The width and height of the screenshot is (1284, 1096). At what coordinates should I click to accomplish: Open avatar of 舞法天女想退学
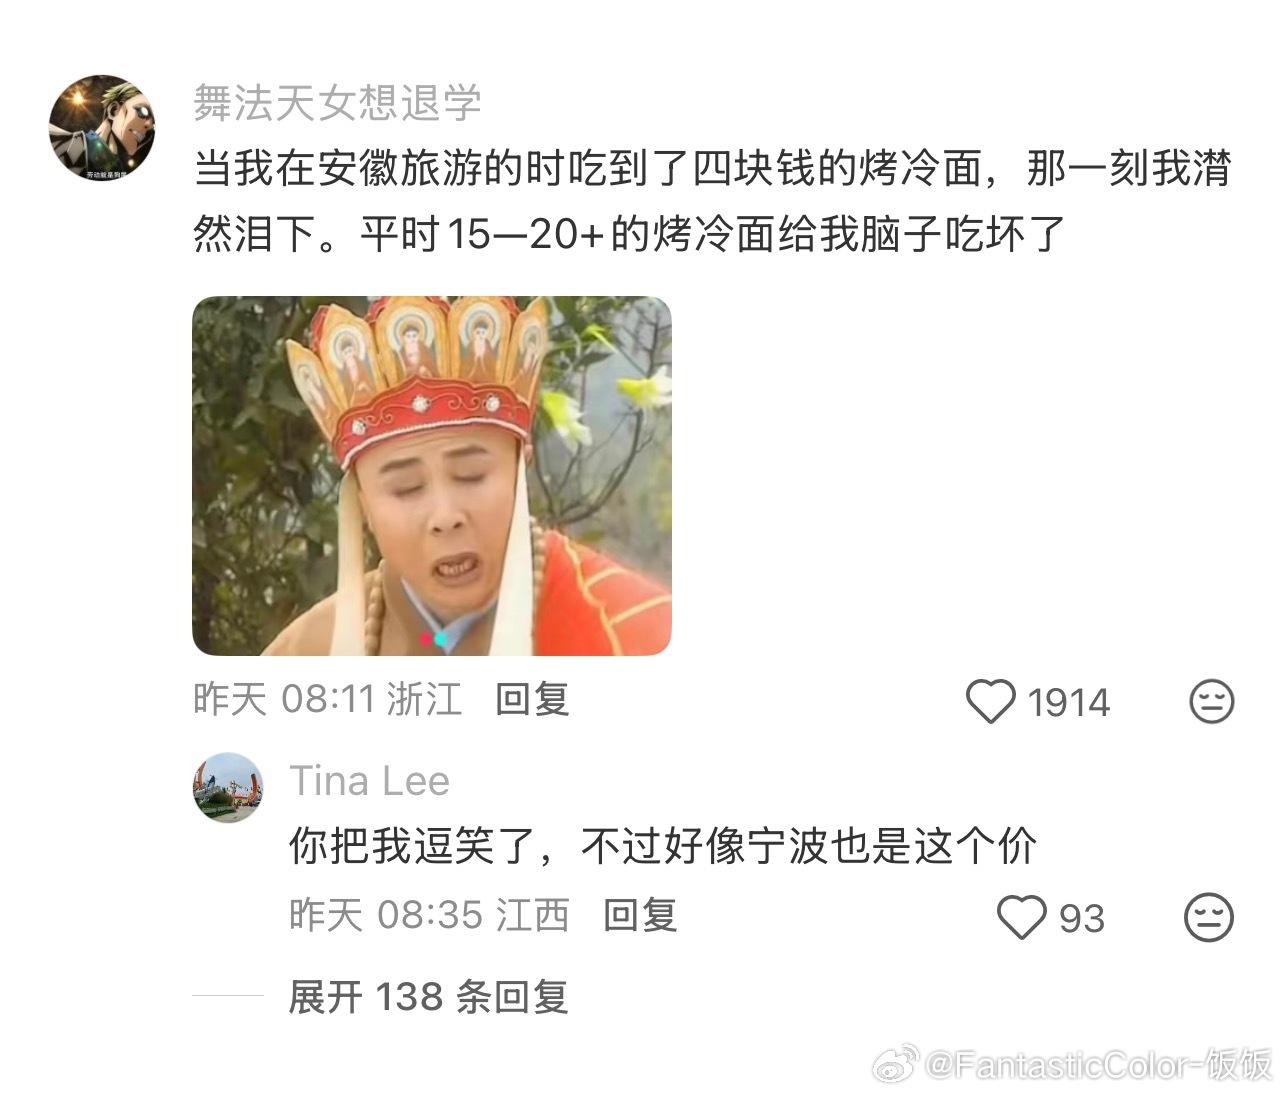pos(102,127)
